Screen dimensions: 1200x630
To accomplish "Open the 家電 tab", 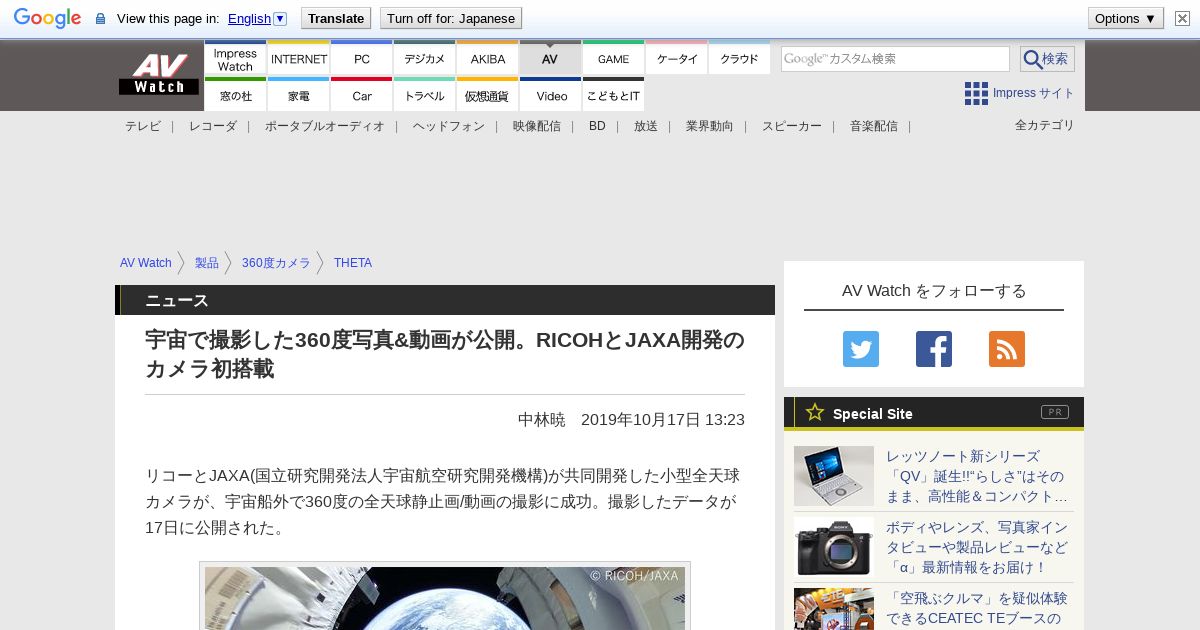I will 299,96.
